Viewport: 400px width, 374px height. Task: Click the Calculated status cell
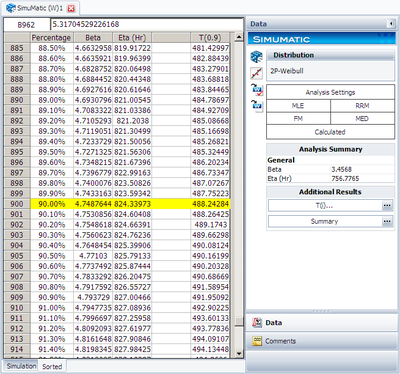[330, 132]
